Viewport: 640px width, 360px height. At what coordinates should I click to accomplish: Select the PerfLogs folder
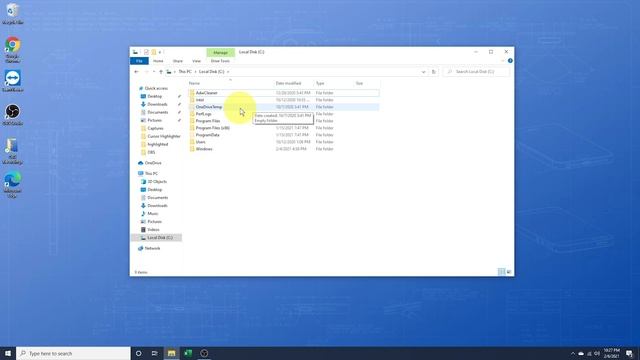coord(284,114)
